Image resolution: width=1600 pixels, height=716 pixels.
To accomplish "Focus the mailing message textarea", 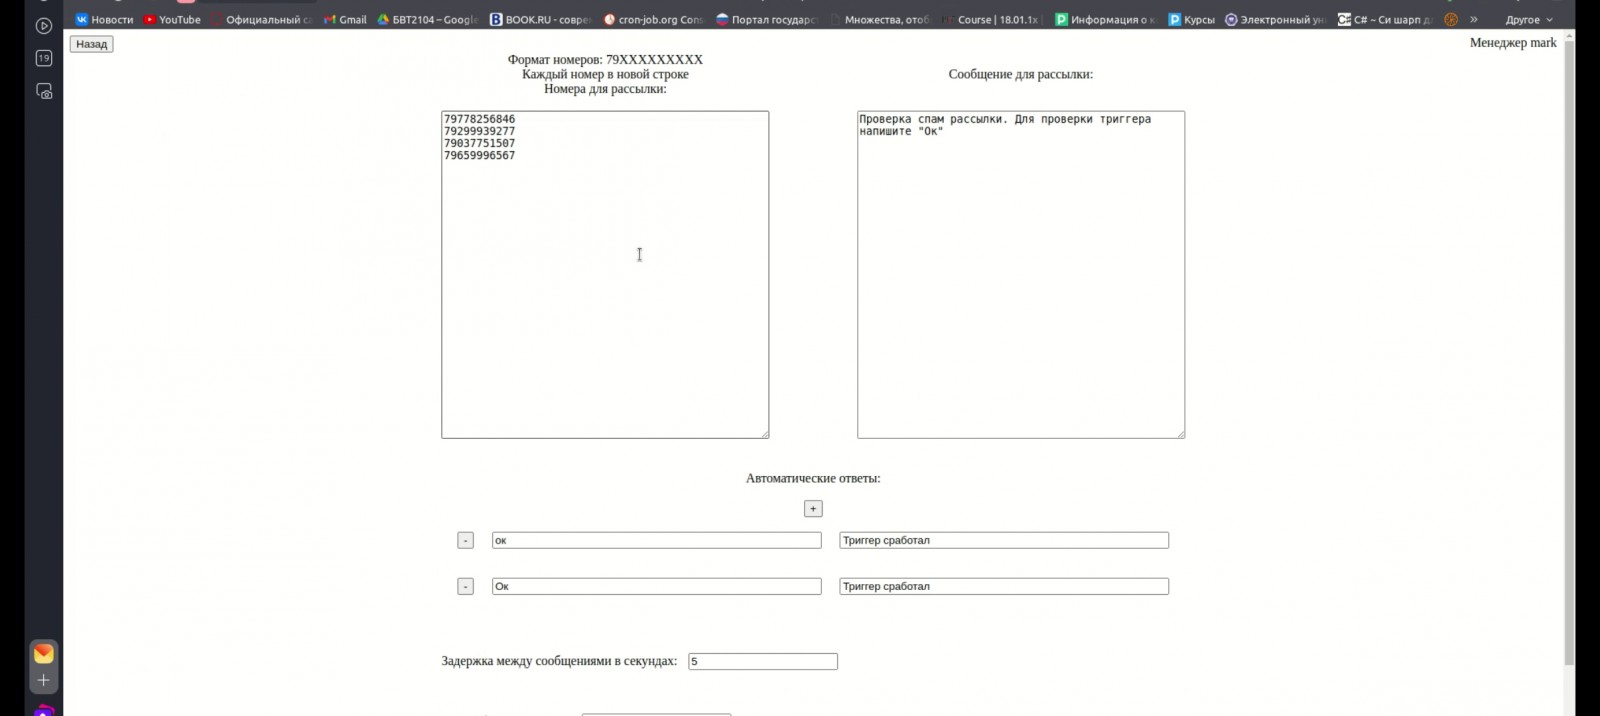I will pyautogui.click(x=1021, y=275).
